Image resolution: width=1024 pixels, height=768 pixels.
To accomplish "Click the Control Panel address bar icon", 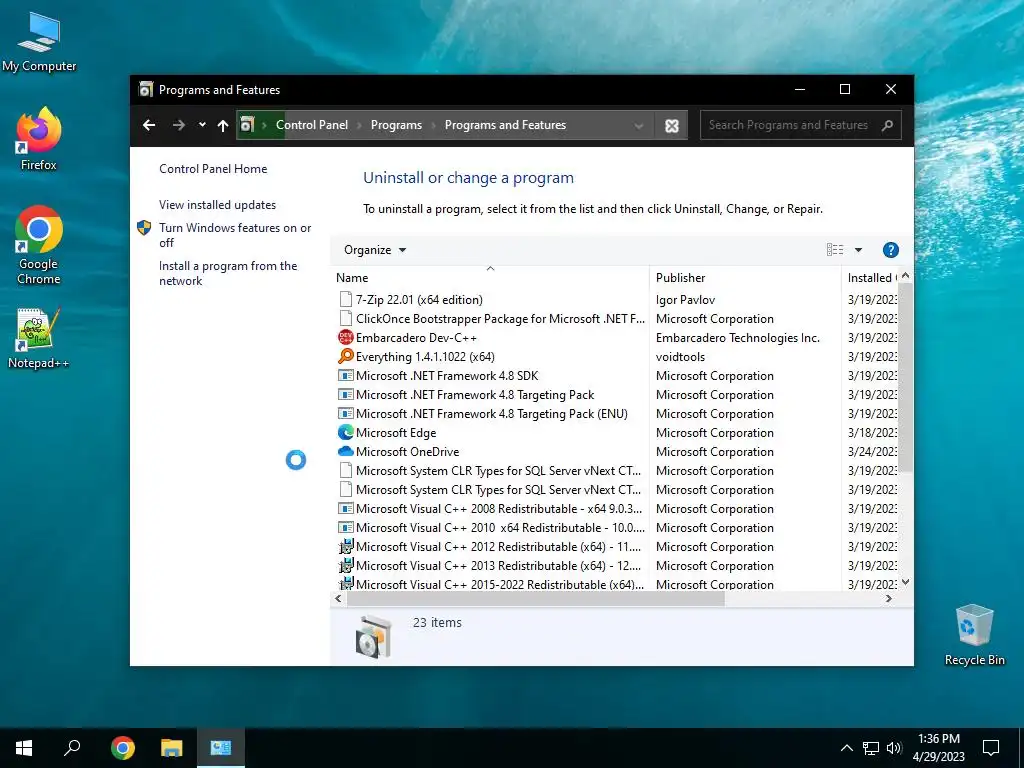I will pyautogui.click(x=247, y=125).
